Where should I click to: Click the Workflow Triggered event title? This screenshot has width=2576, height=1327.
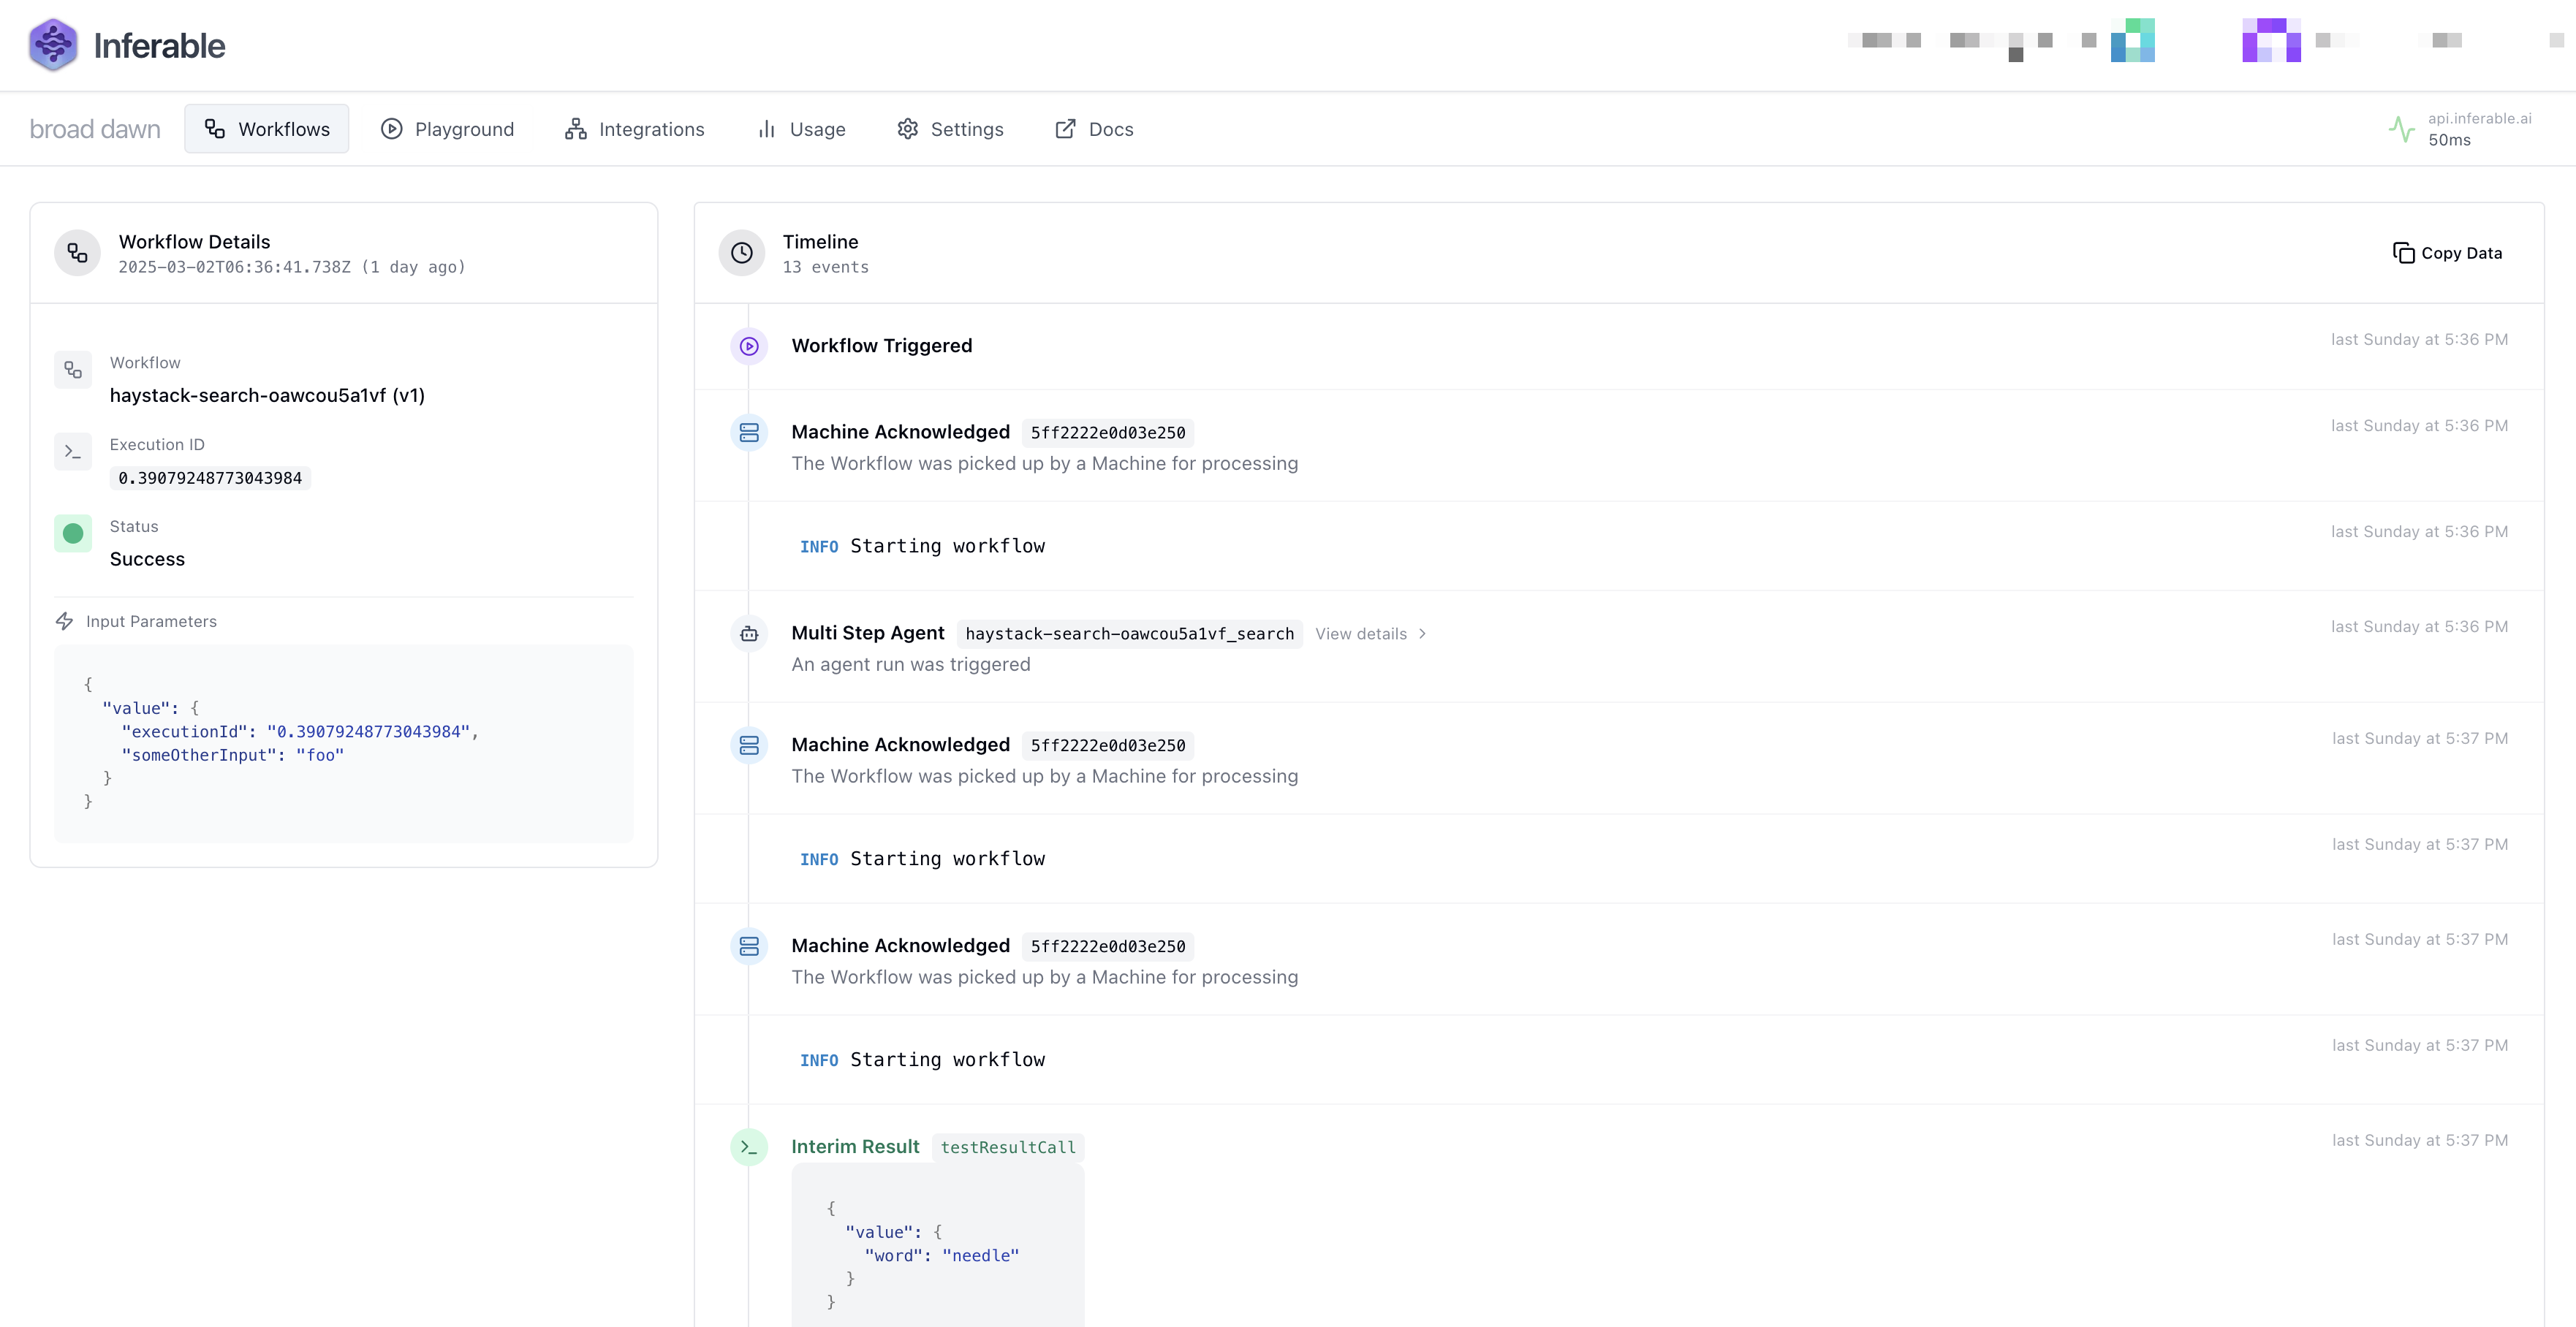pyautogui.click(x=882, y=345)
